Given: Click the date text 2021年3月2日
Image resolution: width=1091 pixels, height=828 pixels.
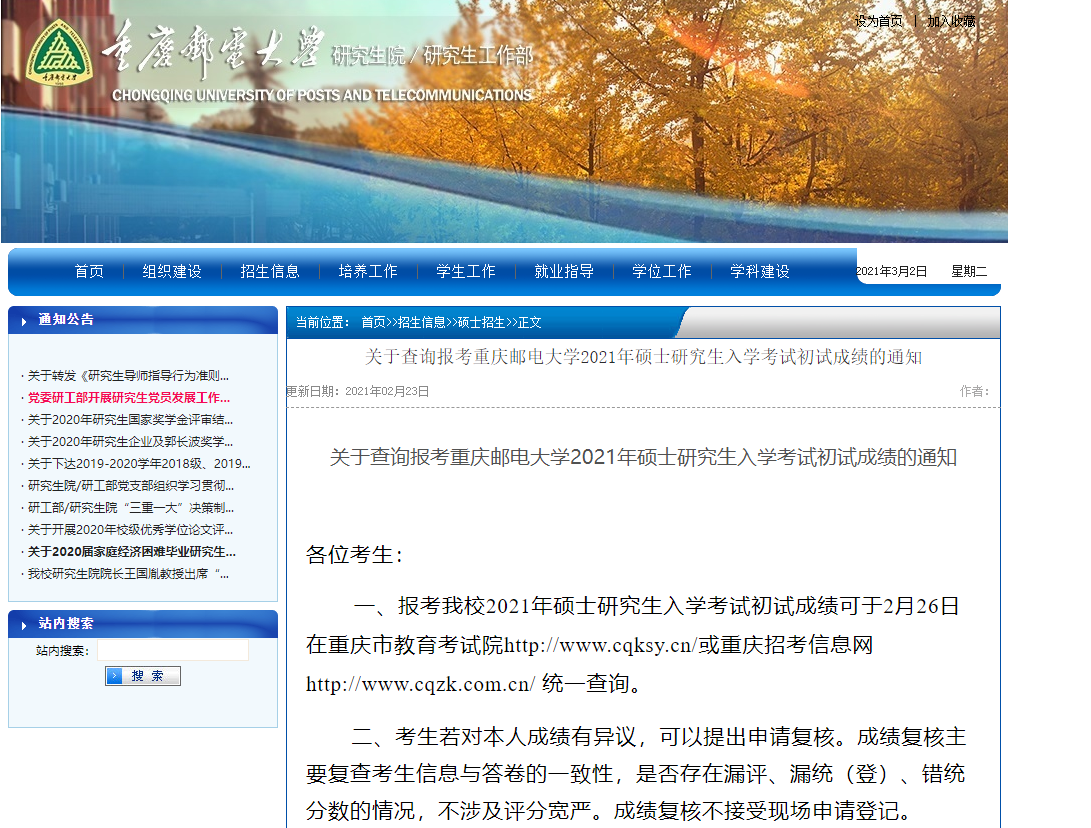Looking at the screenshot, I should click(891, 271).
